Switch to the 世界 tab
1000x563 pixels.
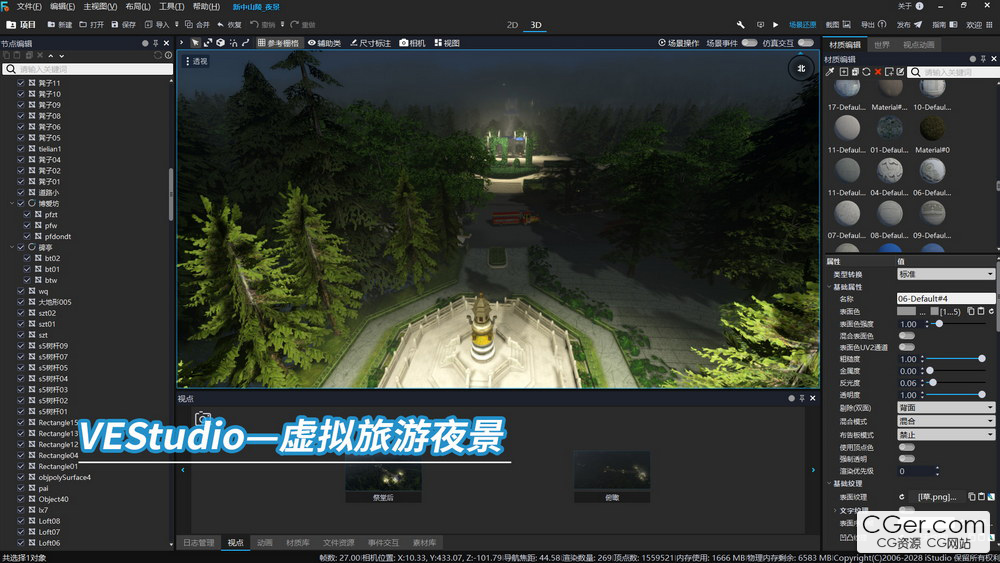coord(882,45)
